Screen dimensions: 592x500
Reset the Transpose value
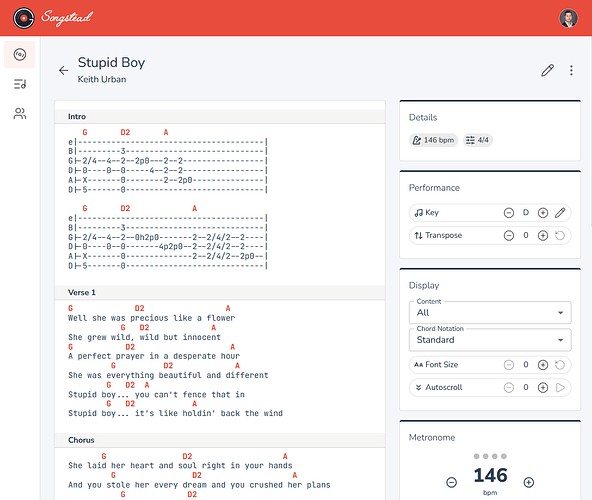point(560,236)
